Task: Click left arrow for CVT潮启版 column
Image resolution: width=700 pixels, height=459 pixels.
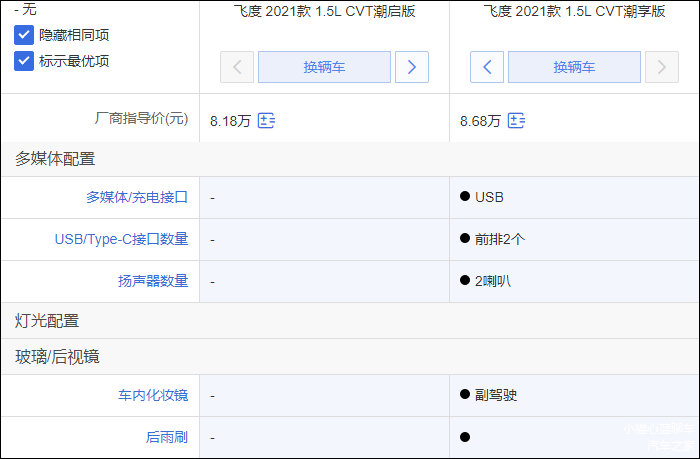Action: [237, 67]
